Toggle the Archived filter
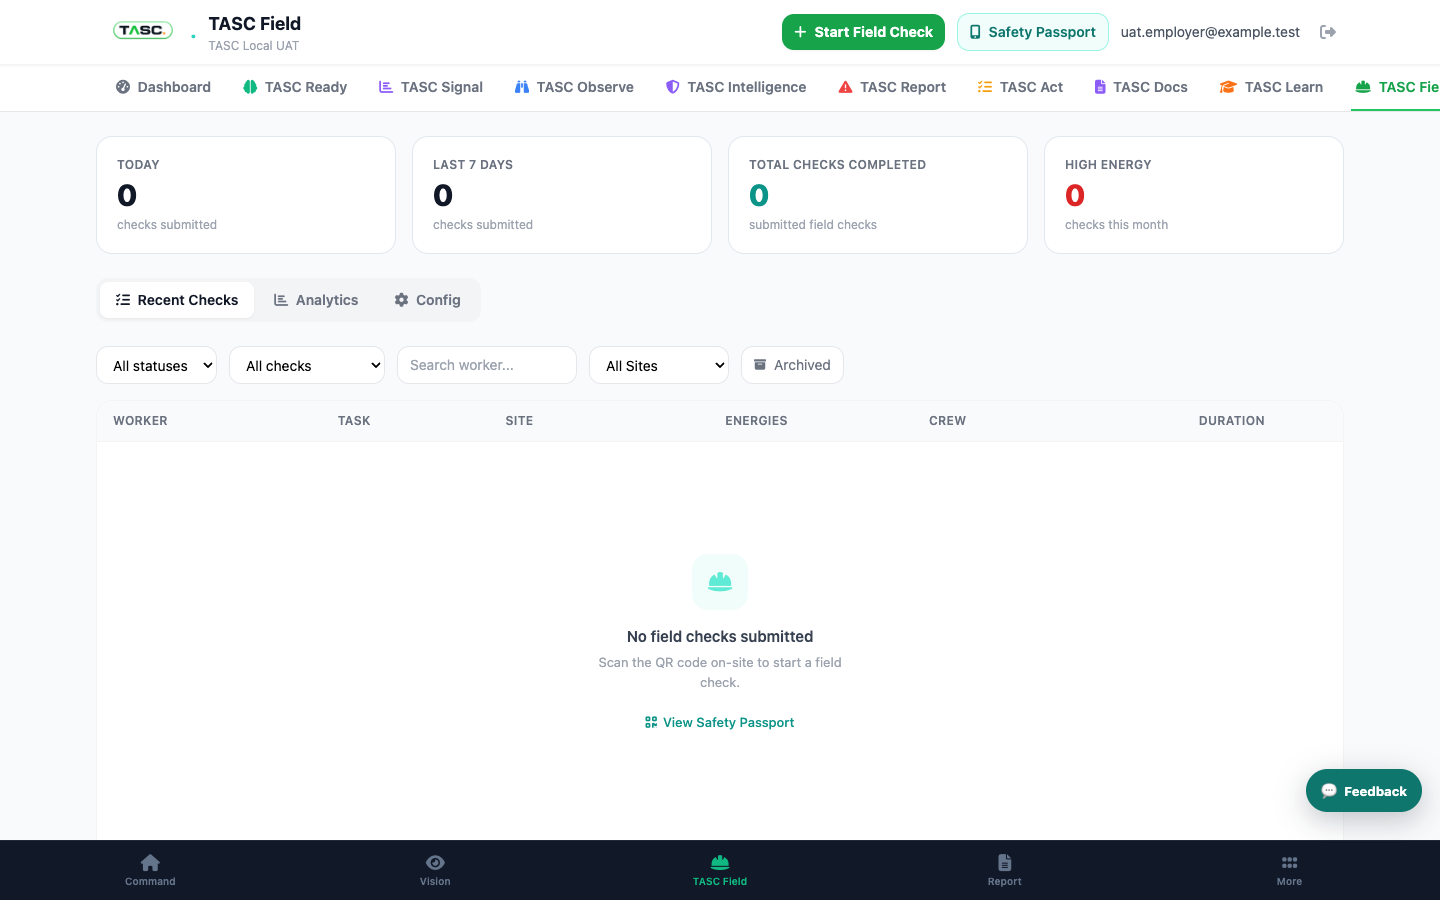Viewport: 1440px width, 900px height. [x=792, y=365]
